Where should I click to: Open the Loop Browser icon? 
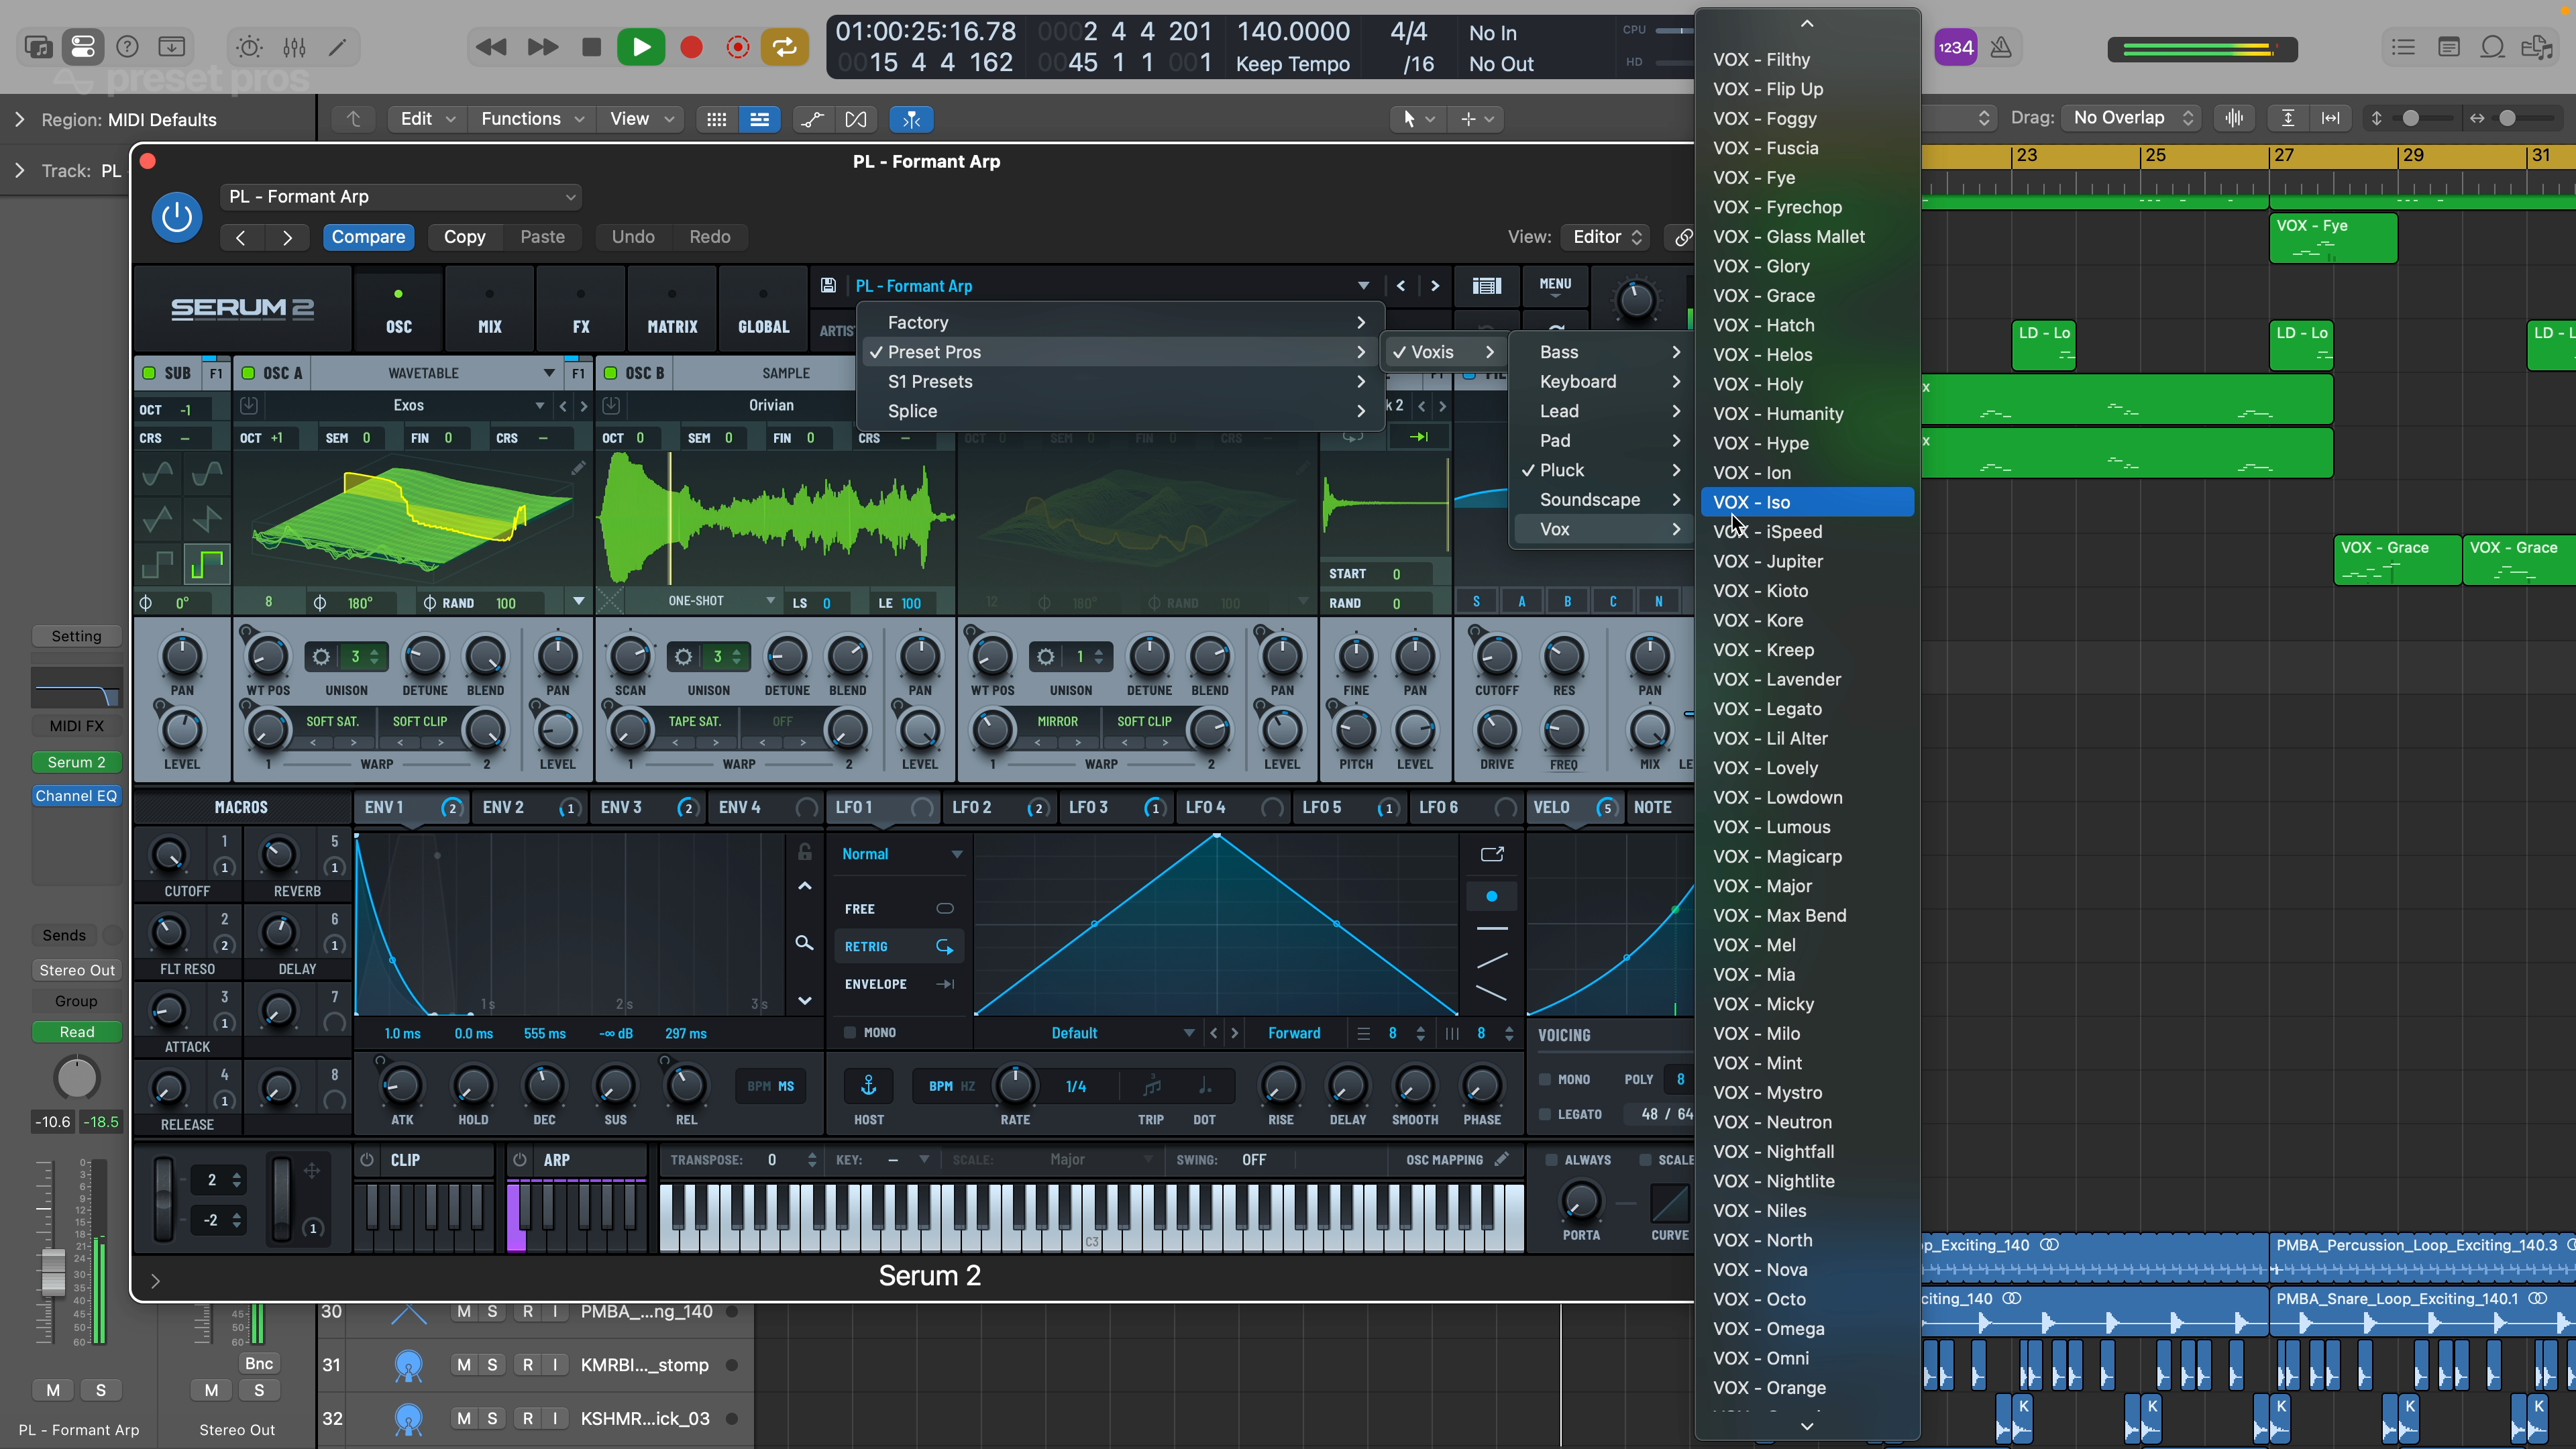coord(2493,47)
